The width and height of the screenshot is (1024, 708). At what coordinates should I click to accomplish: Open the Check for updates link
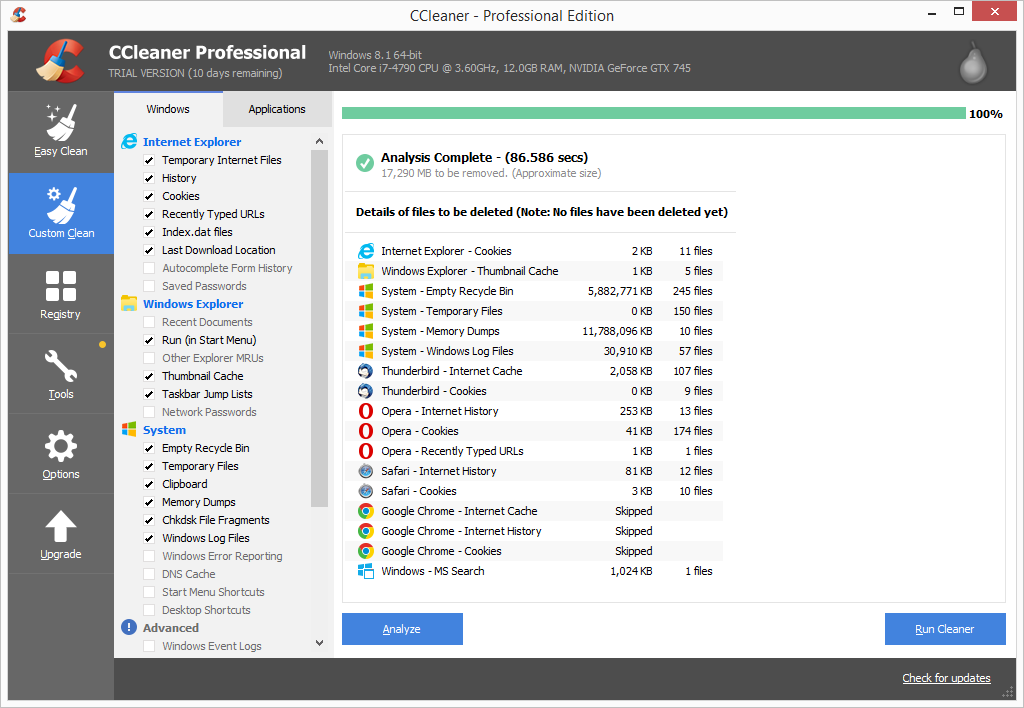tap(946, 677)
